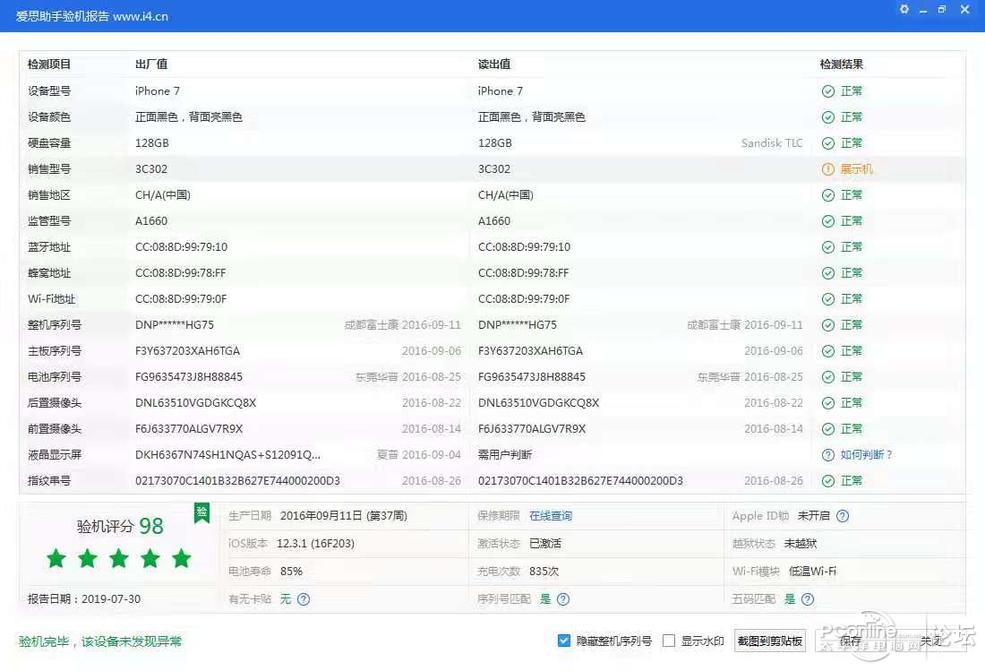The image size is (985, 671).
Task: Select DNL63510VGDGKCQ8X in the 出厂值 column
Action: click(x=196, y=403)
